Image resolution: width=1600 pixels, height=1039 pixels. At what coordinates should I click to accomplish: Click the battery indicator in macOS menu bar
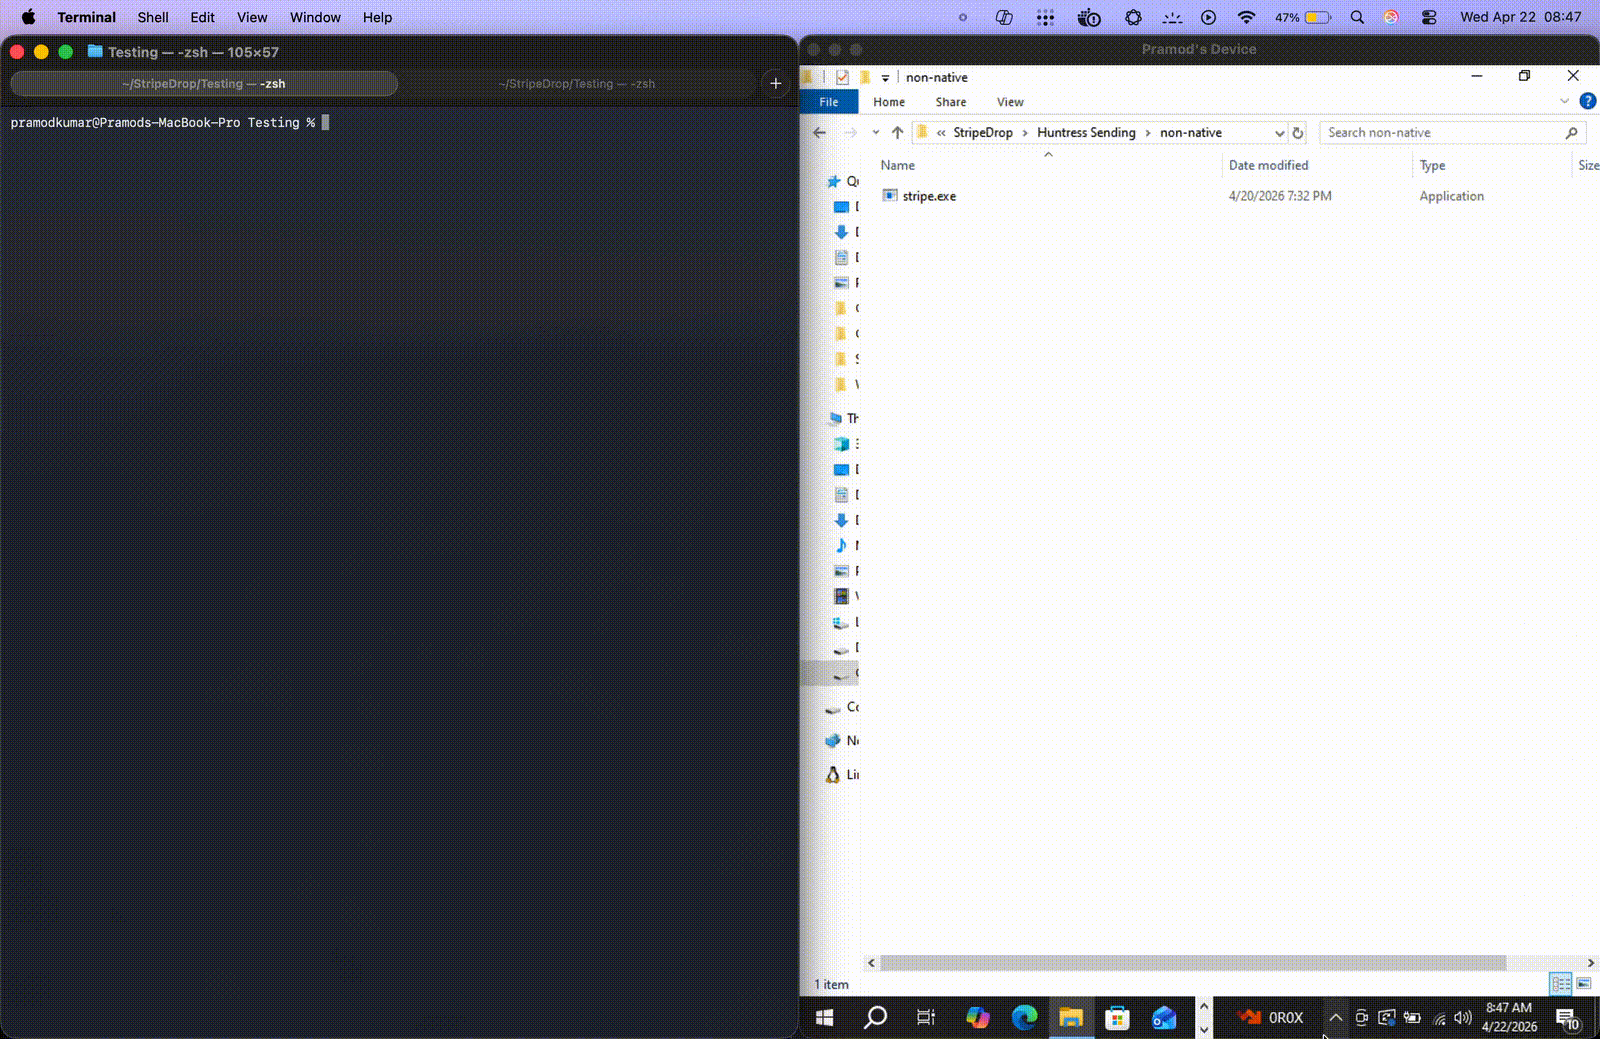coord(1303,17)
